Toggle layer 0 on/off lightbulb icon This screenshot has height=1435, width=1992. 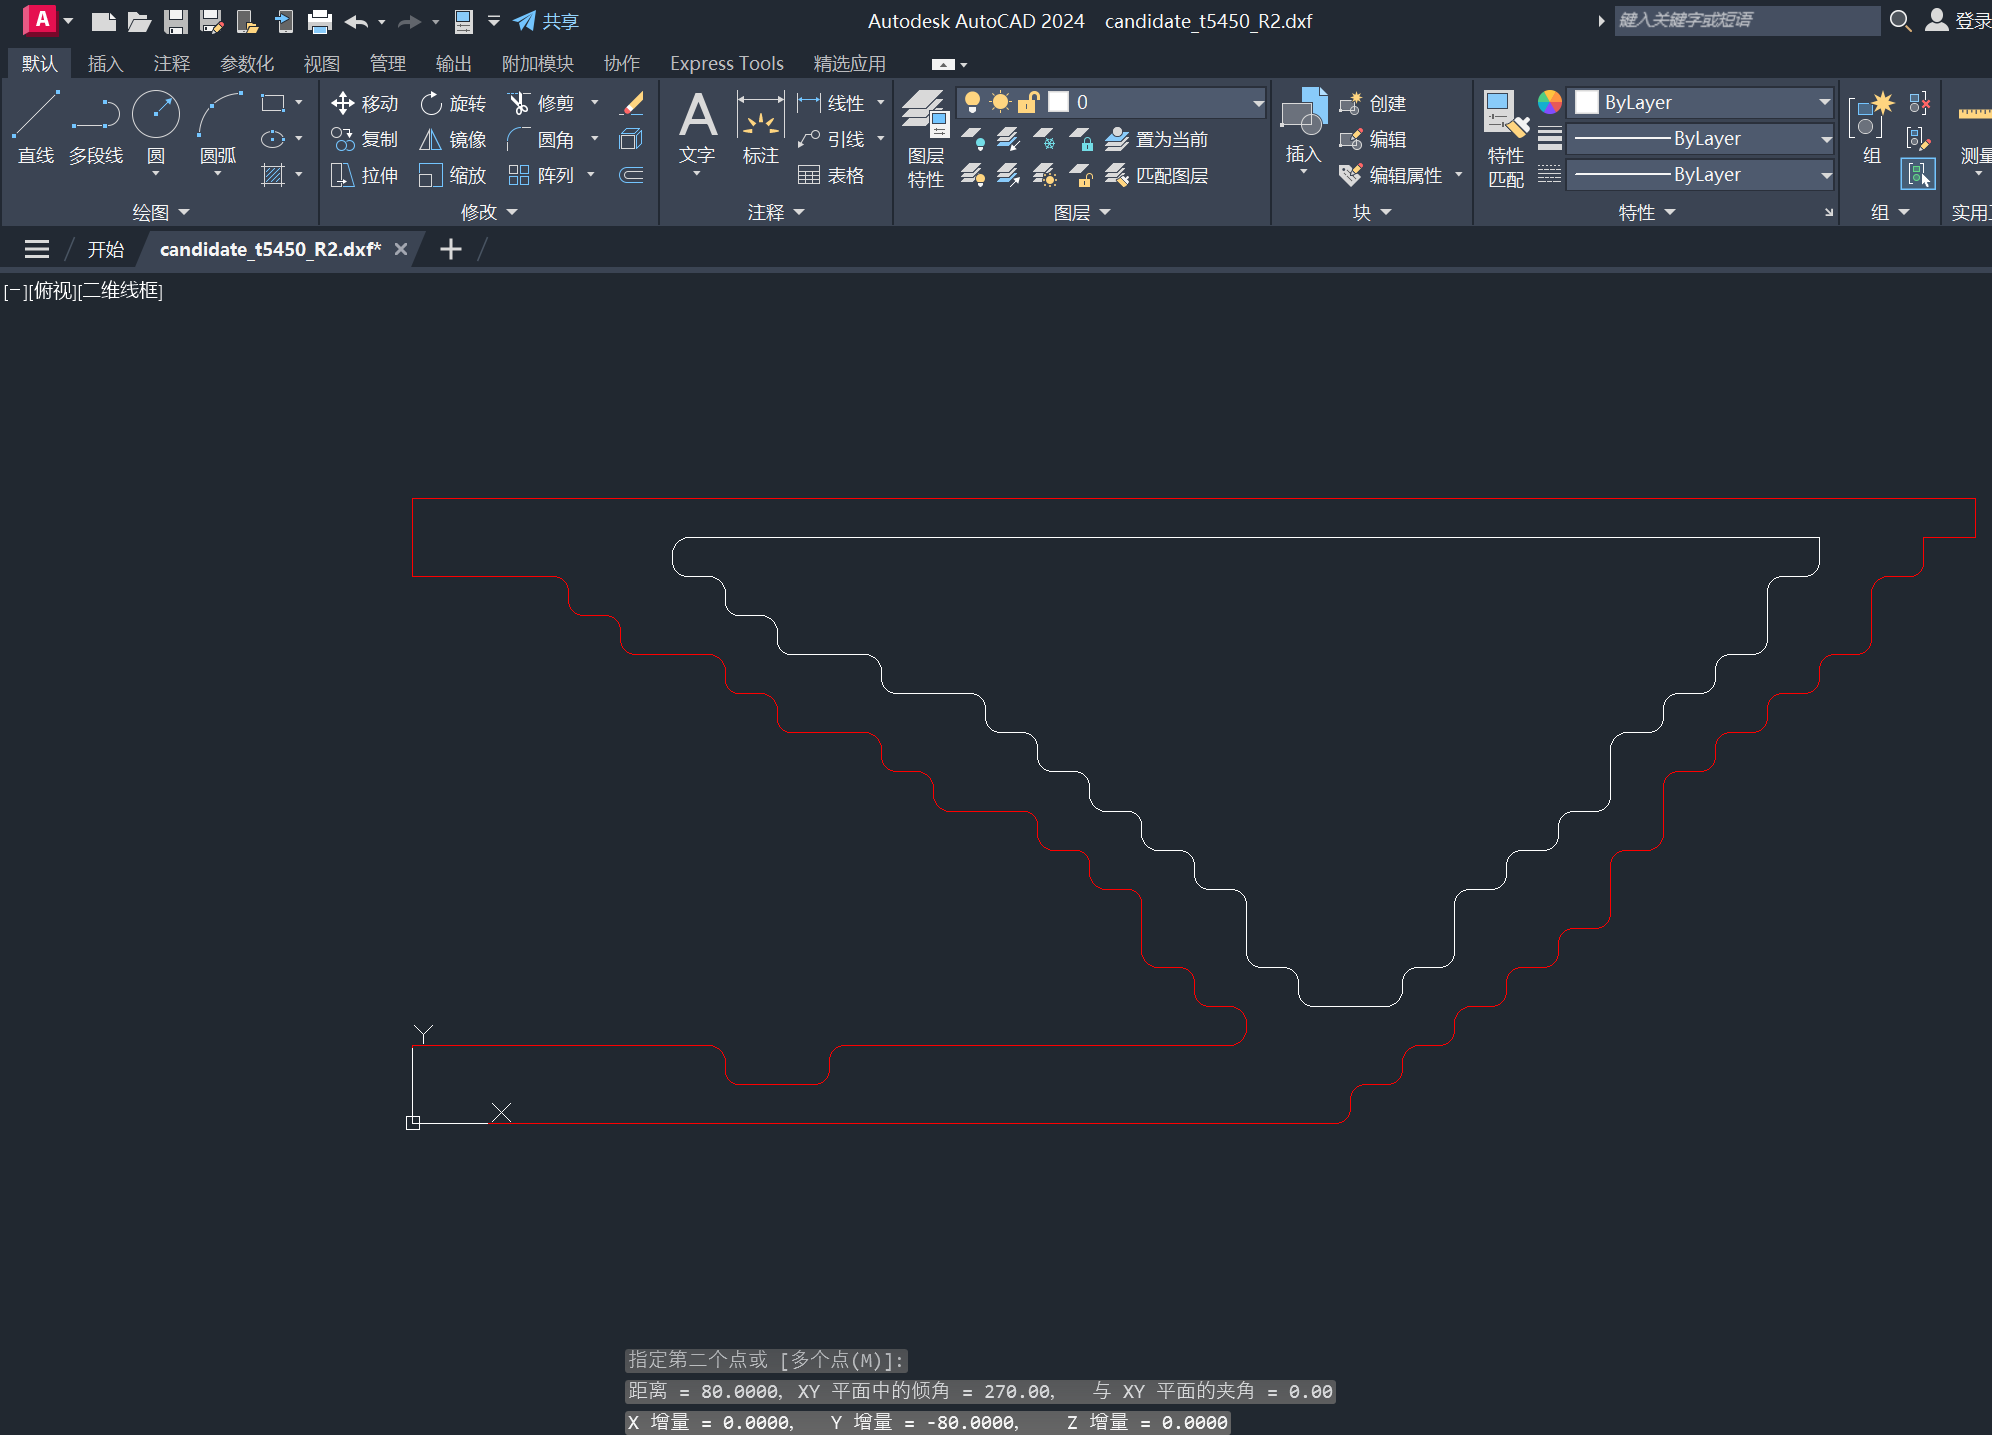(x=972, y=102)
